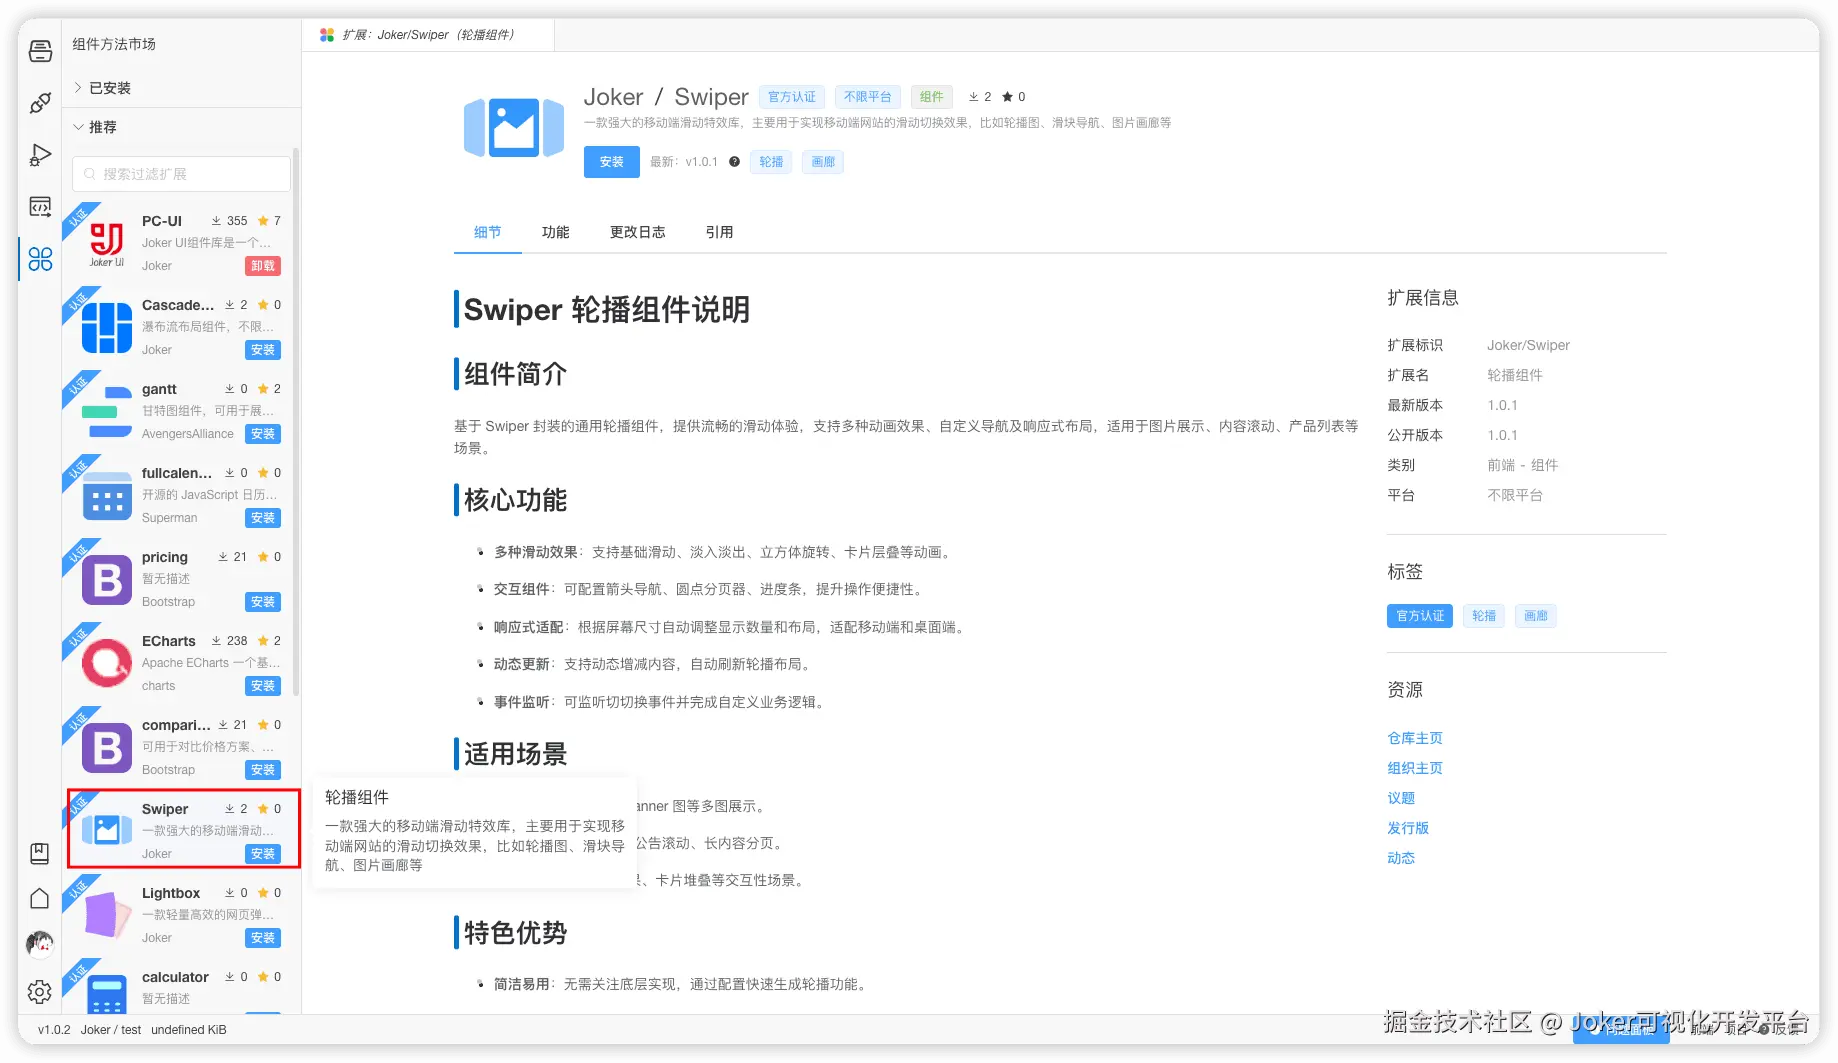Install the Cascade extension from the list
Screen dimensions: 1838x1063
[263, 350]
